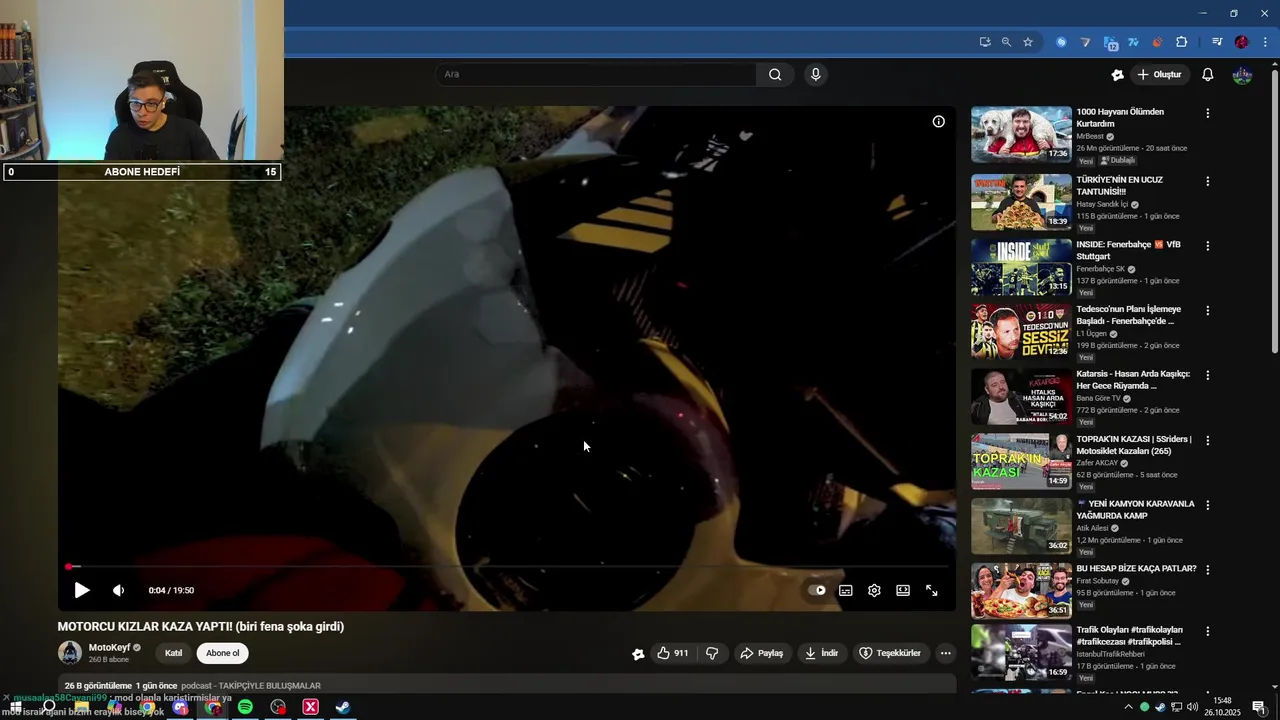Open Windows notification center
Image resolution: width=1280 pixels, height=720 pixels.
[1258, 707]
